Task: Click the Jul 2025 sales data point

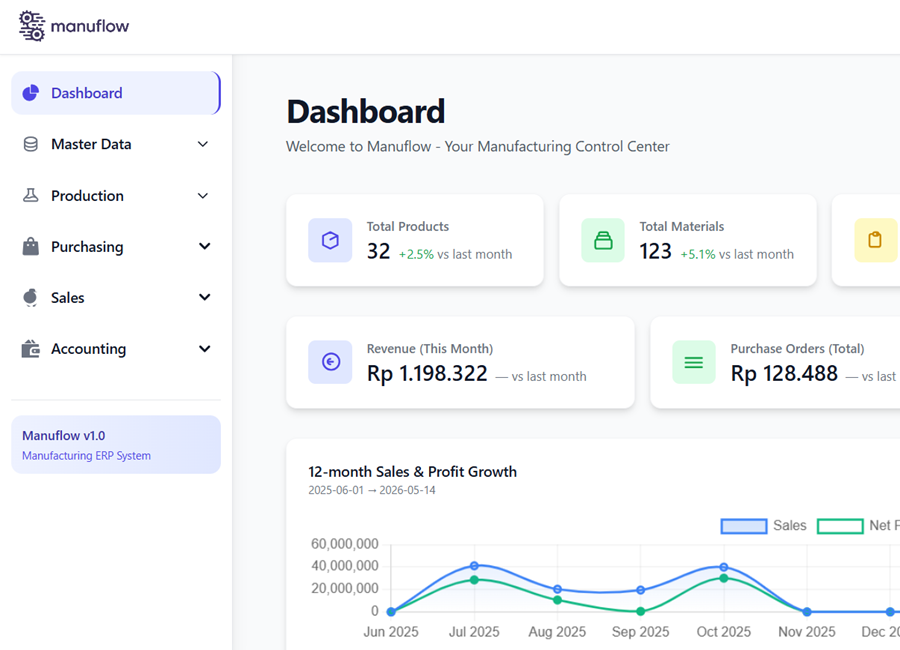Action: coord(474,566)
